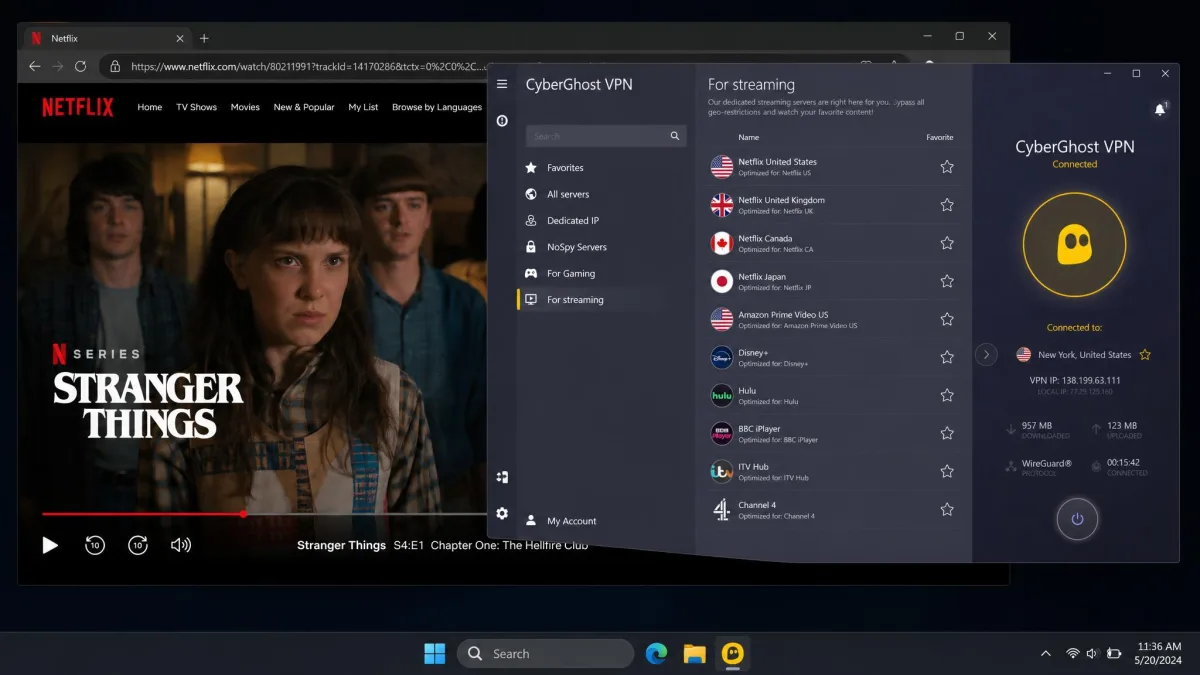Open CyberGhost from the taskbar
The width and height of the screenshot is (1200, 675).
[734, 654]
